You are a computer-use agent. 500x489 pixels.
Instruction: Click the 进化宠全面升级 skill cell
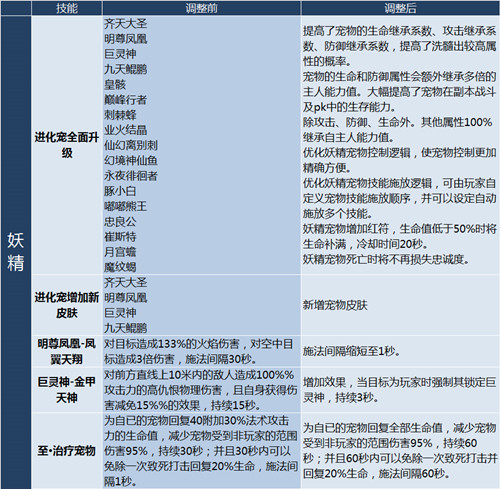[67, 145]
